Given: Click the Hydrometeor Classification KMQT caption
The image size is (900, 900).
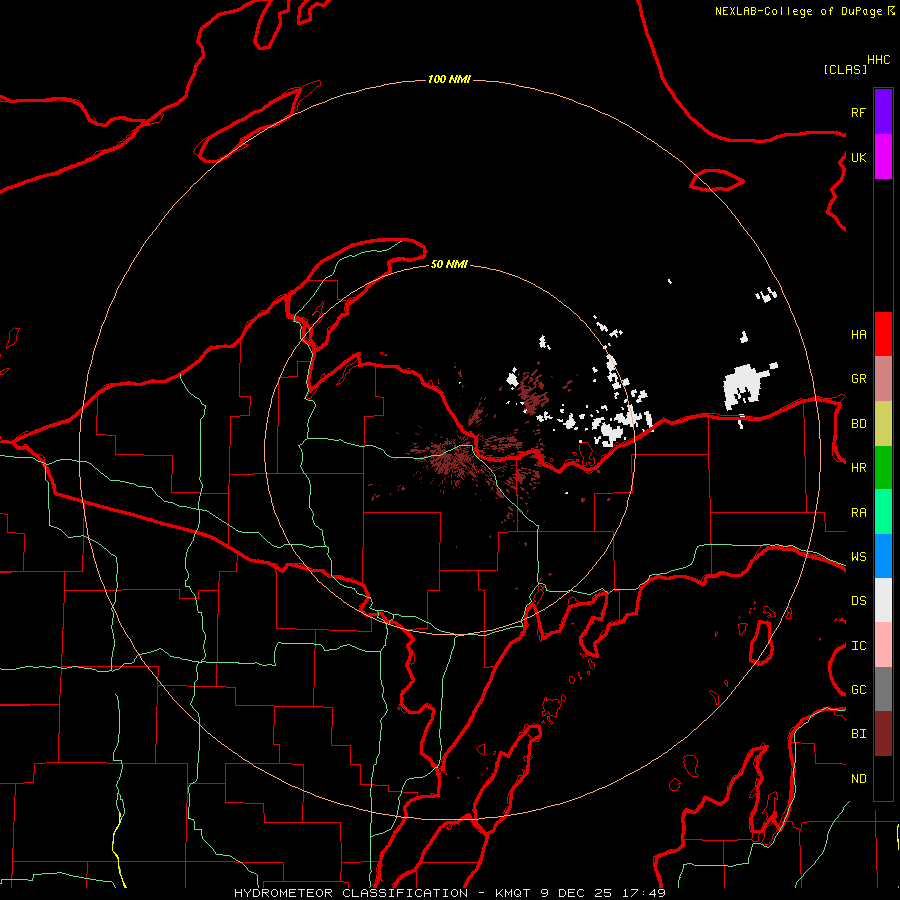Looking at the screenshot, I should pos(450,893).
